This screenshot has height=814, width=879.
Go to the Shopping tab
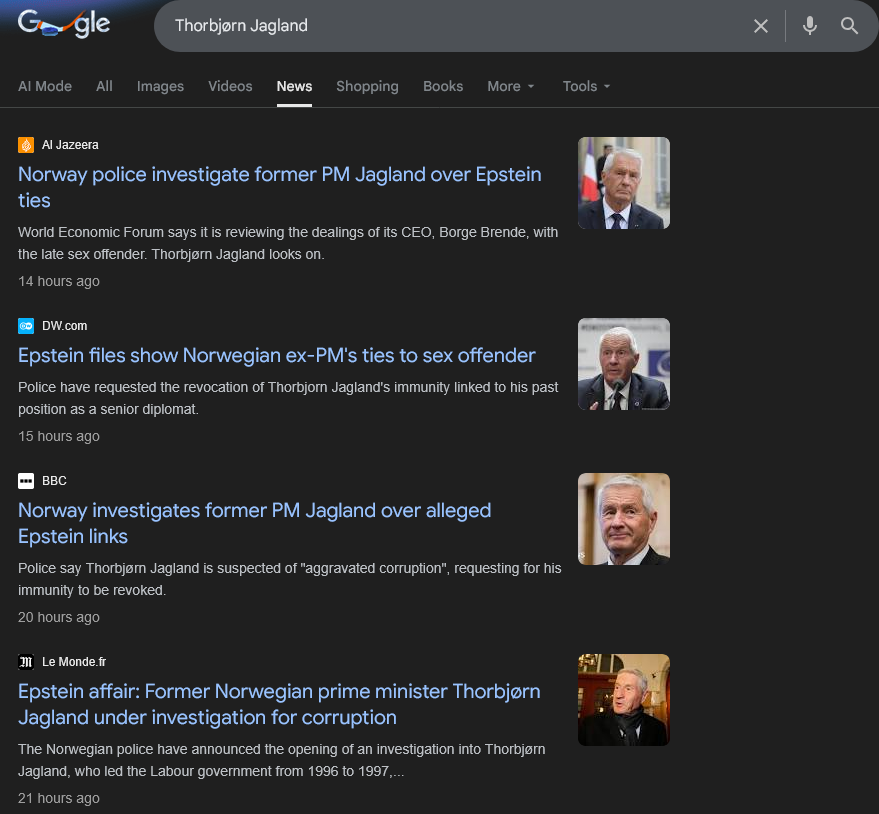coord(367,86)
